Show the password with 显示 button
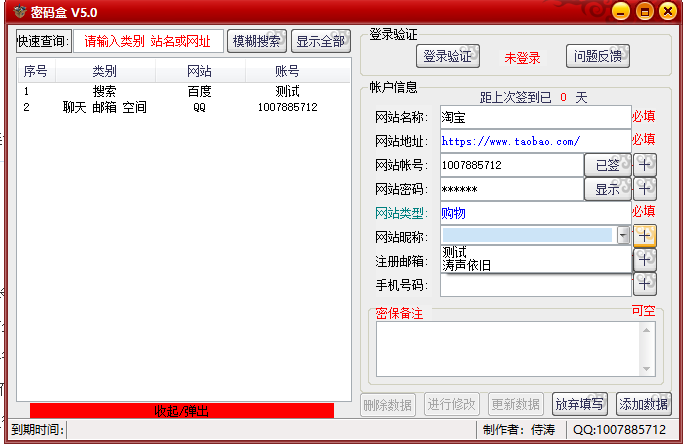This screenshot has width=683, height=444. click(608, 189)
